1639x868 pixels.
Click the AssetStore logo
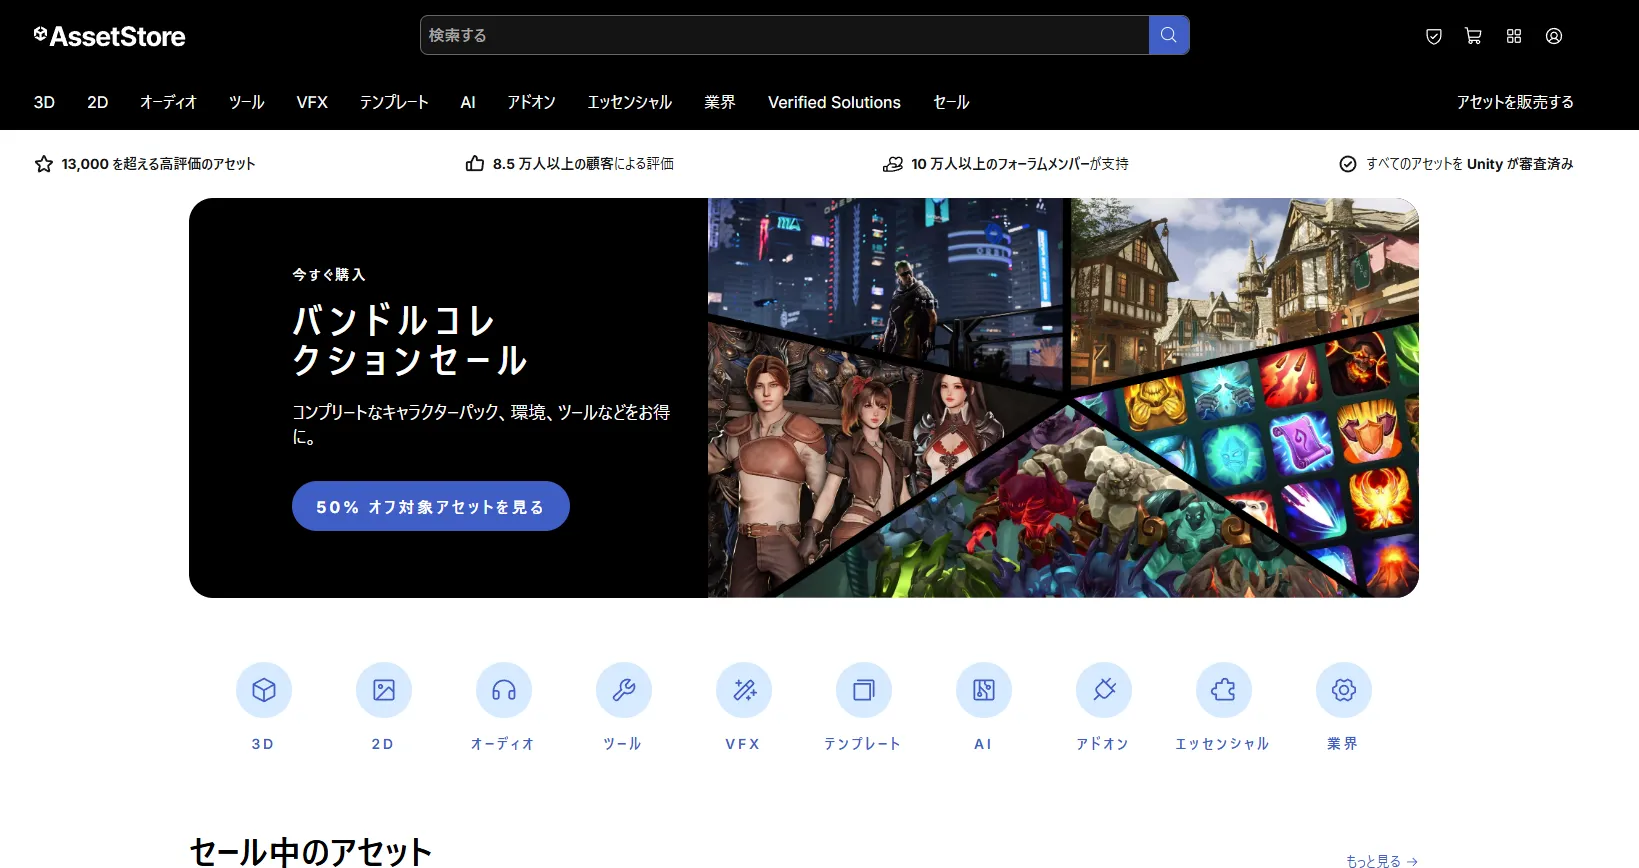click(x=109, y=36)
